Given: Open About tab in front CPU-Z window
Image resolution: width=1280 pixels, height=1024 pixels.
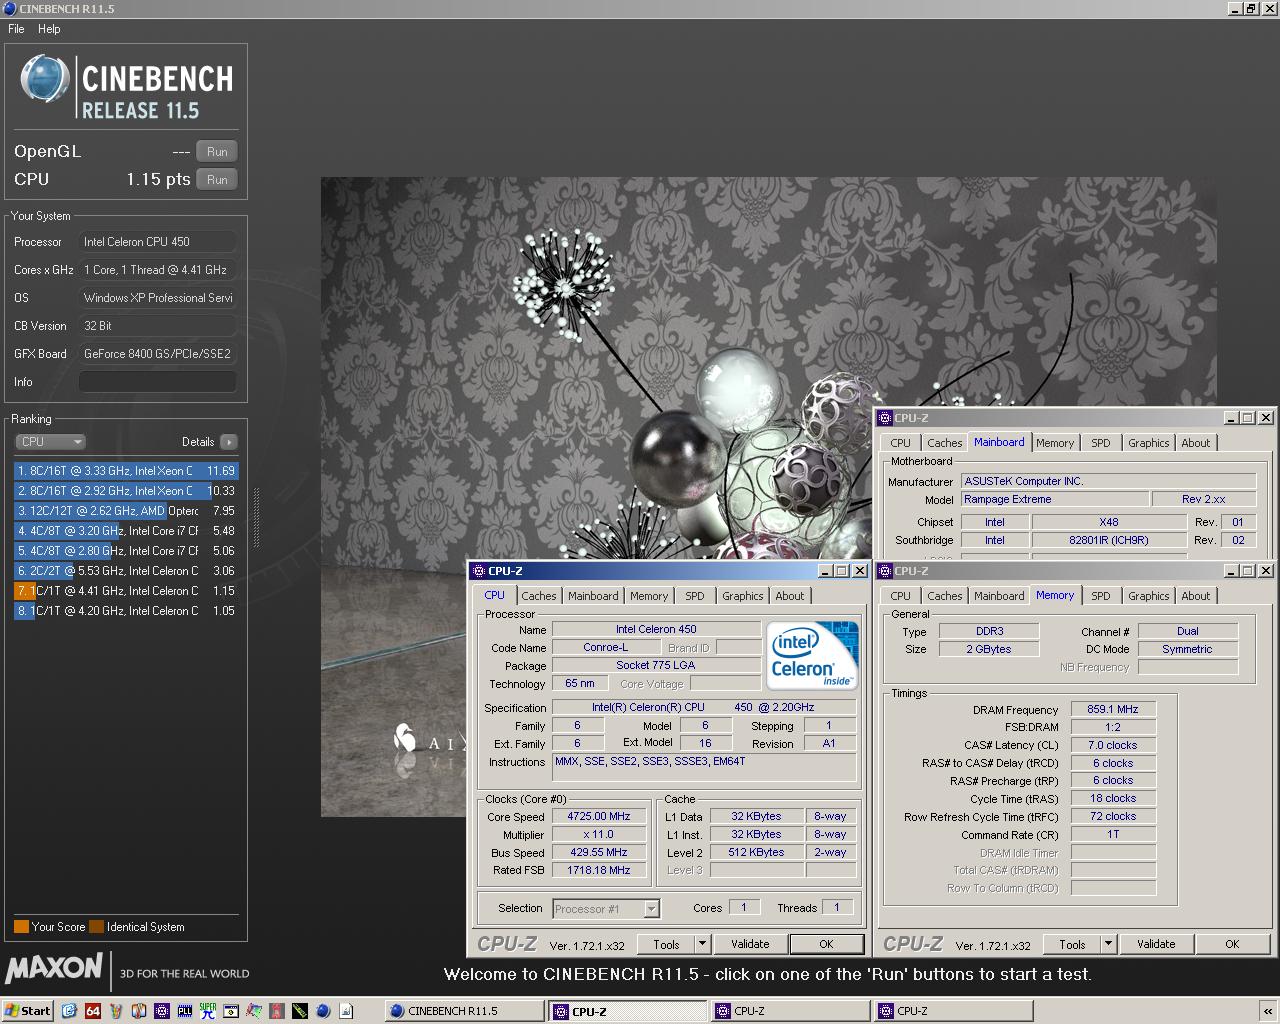Looking at the screenshot, I should coord(790,595).
